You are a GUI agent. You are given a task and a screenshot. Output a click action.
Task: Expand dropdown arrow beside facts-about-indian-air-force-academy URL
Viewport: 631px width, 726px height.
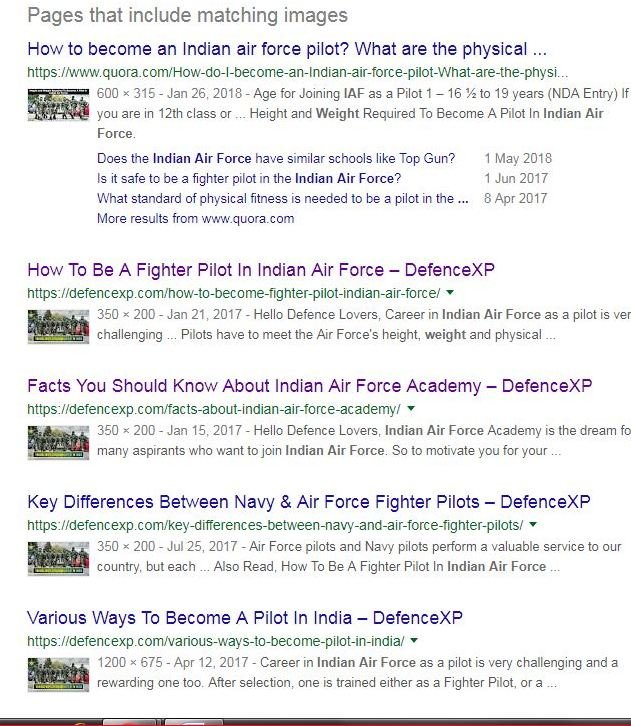click(411, 409)
